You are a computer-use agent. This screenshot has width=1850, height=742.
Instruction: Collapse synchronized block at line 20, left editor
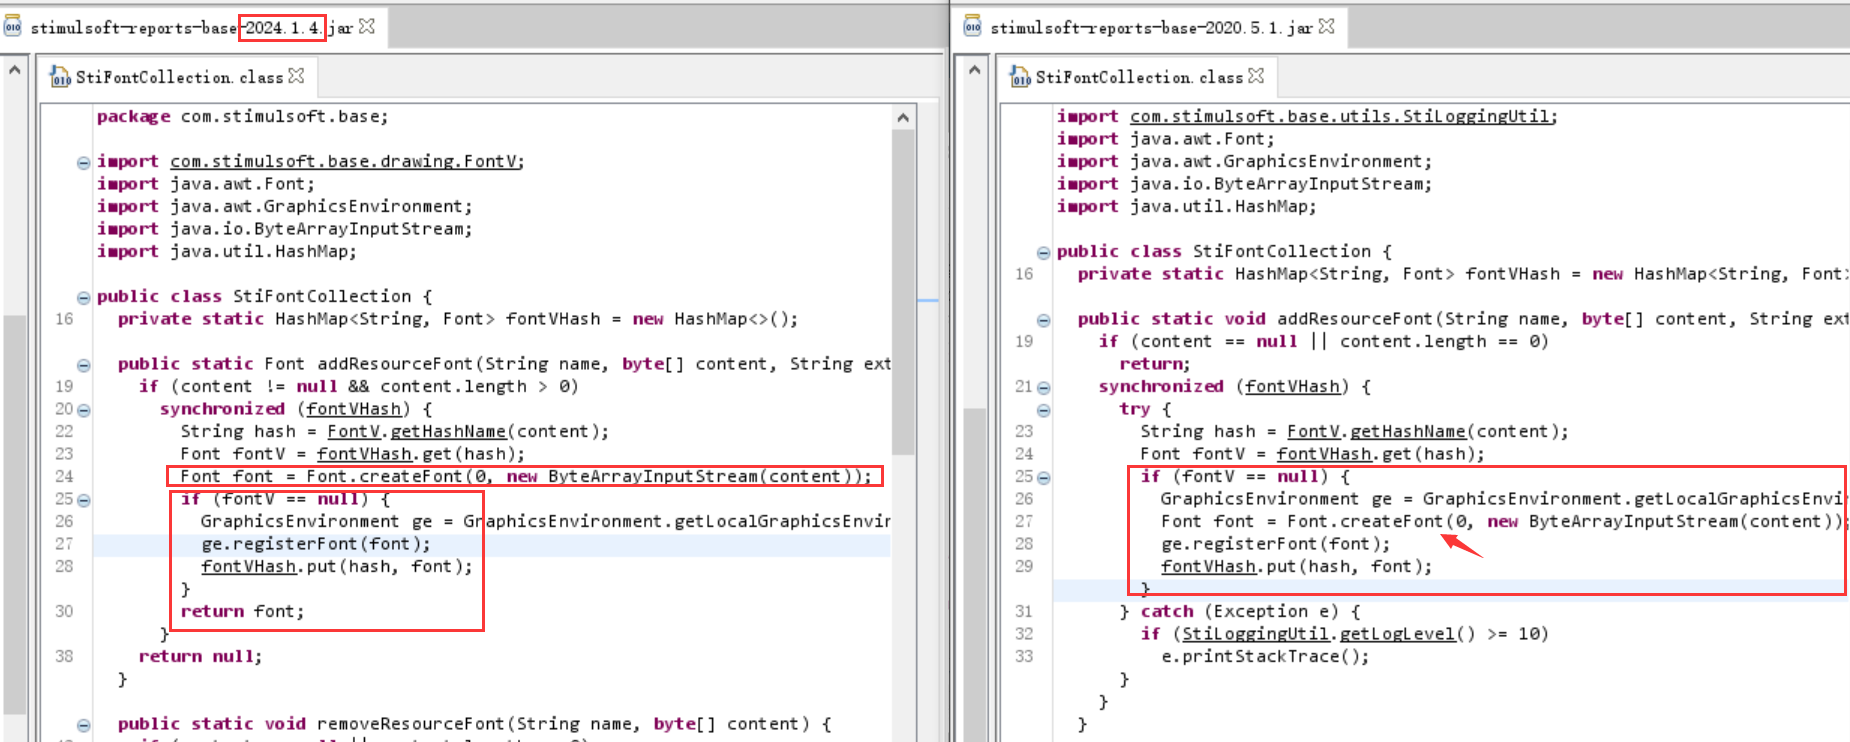pyautogui.click(x=83, y=410)
